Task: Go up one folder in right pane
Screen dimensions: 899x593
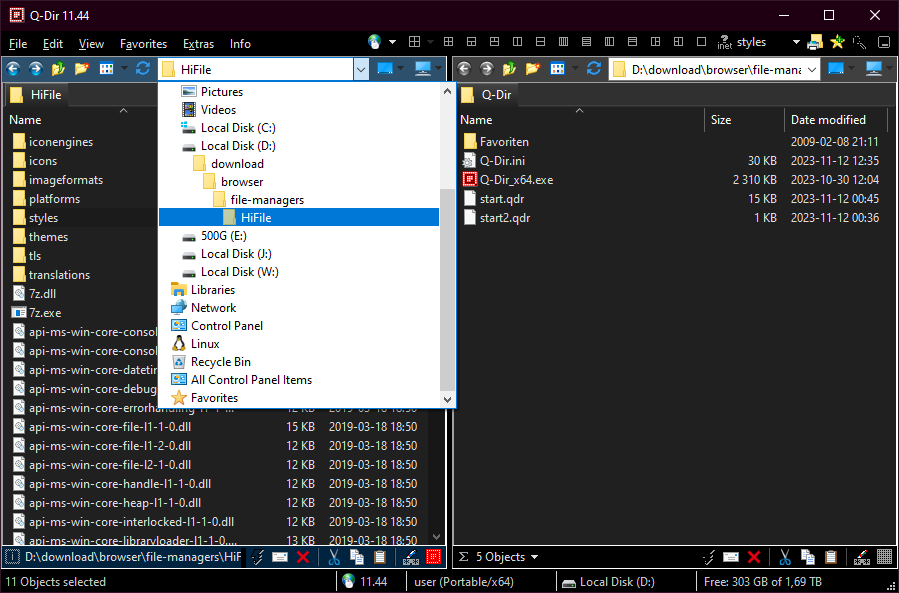Action: tap(510, 69)
